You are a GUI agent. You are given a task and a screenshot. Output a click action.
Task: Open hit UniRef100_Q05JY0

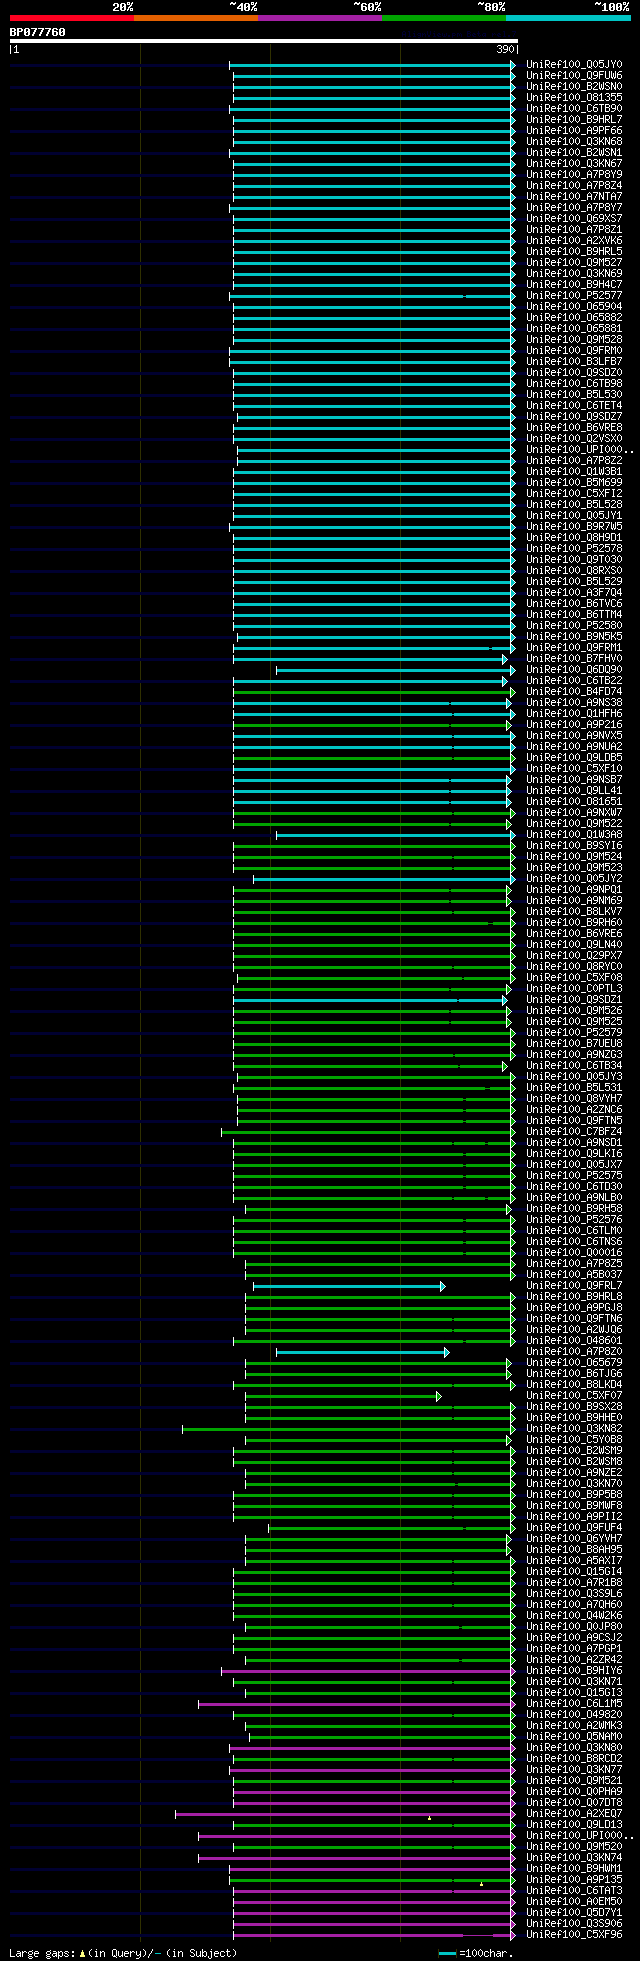pos(574,65)
